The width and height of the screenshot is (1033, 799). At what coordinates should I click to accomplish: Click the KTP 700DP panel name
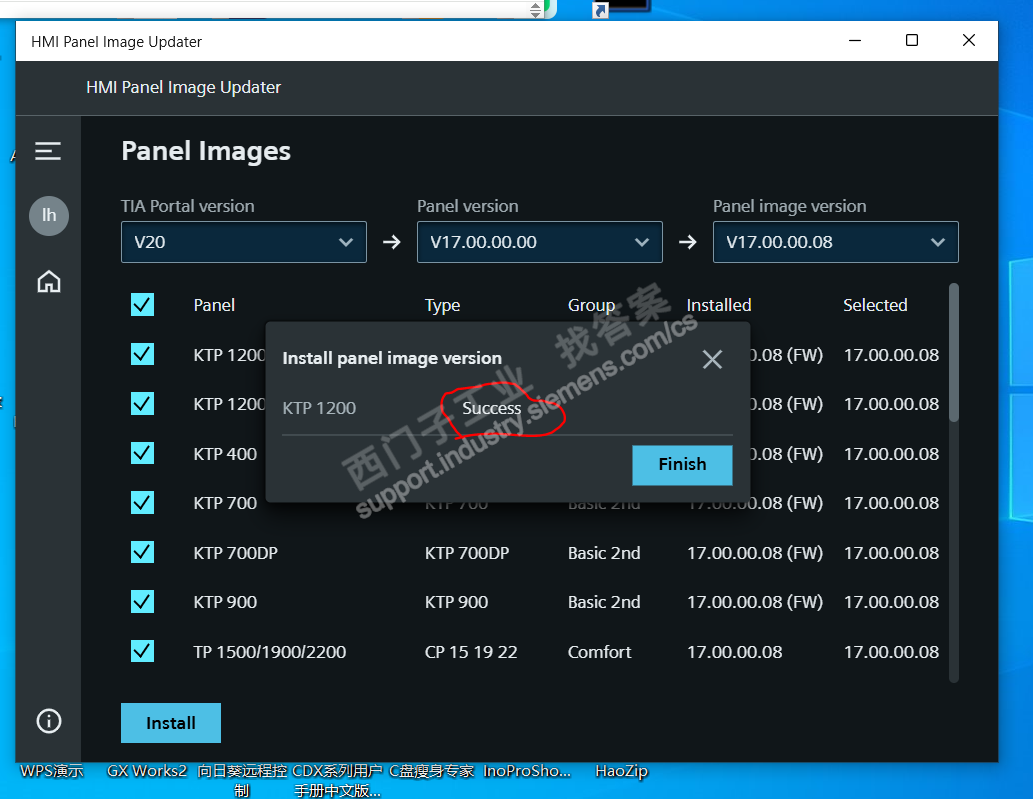point(235,553)
